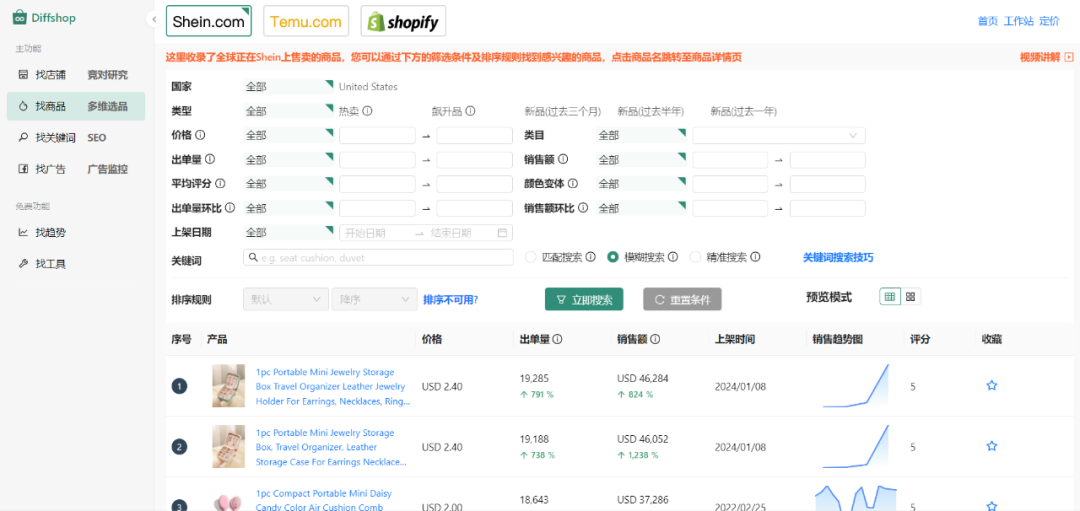Viewport: 1080px width, 511px height.
Task: Select the 匹配搜索 radio option
Action: [x=530, y=257]
